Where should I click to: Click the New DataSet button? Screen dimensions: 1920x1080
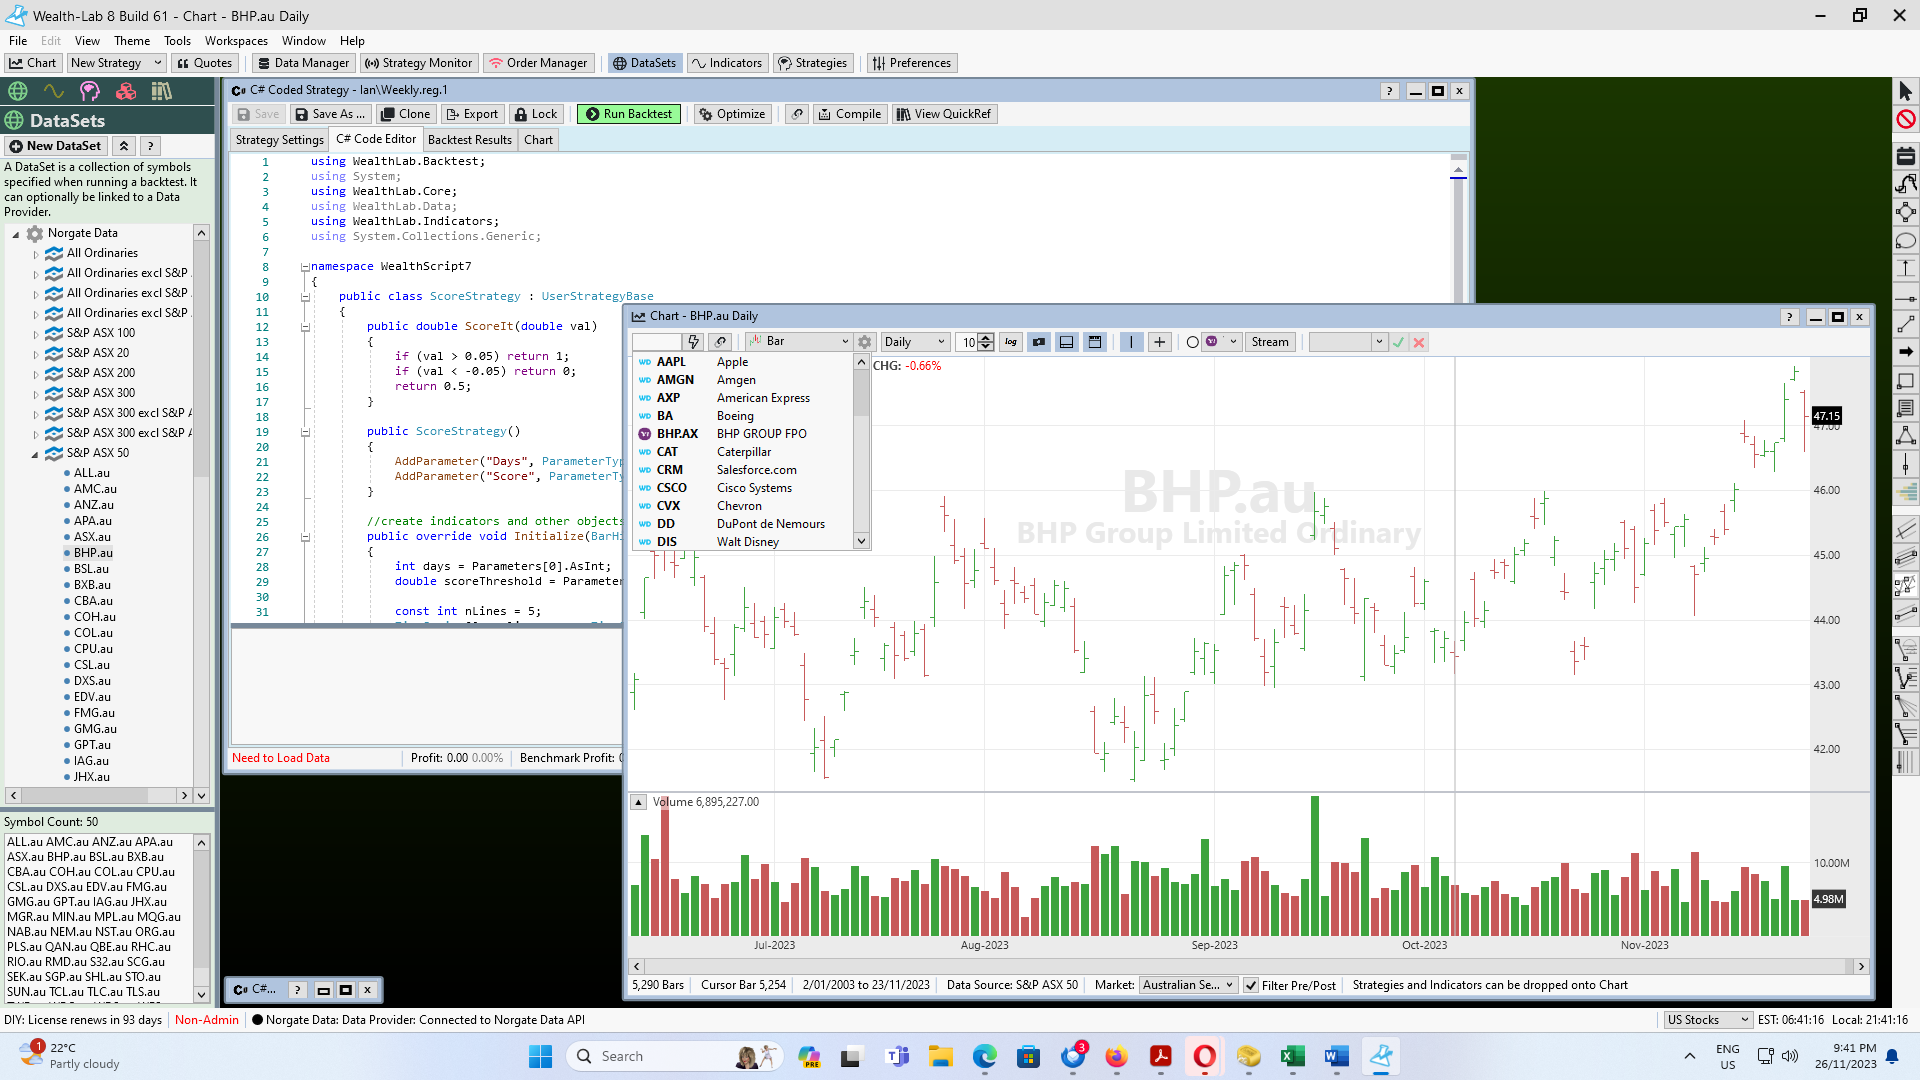click(56, 146)
